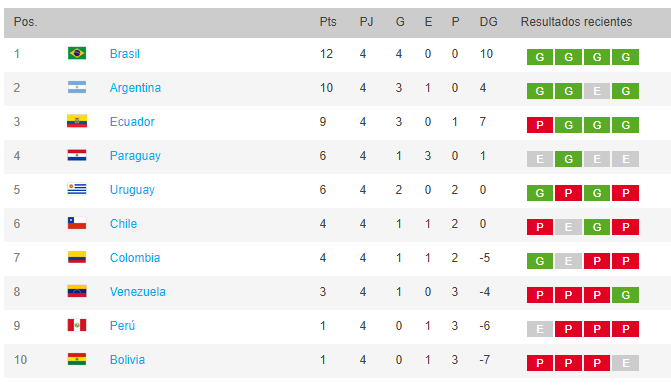Click the Perú flag icon

click(x=77, y=325)
